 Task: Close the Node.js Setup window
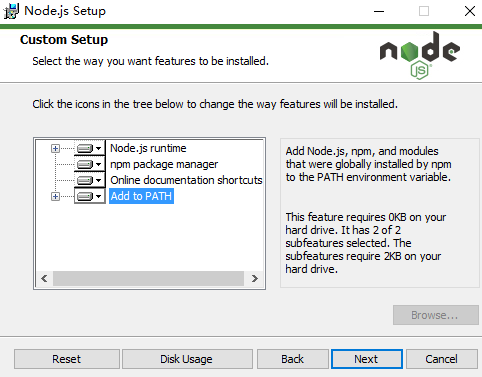[x=470, y=11]
